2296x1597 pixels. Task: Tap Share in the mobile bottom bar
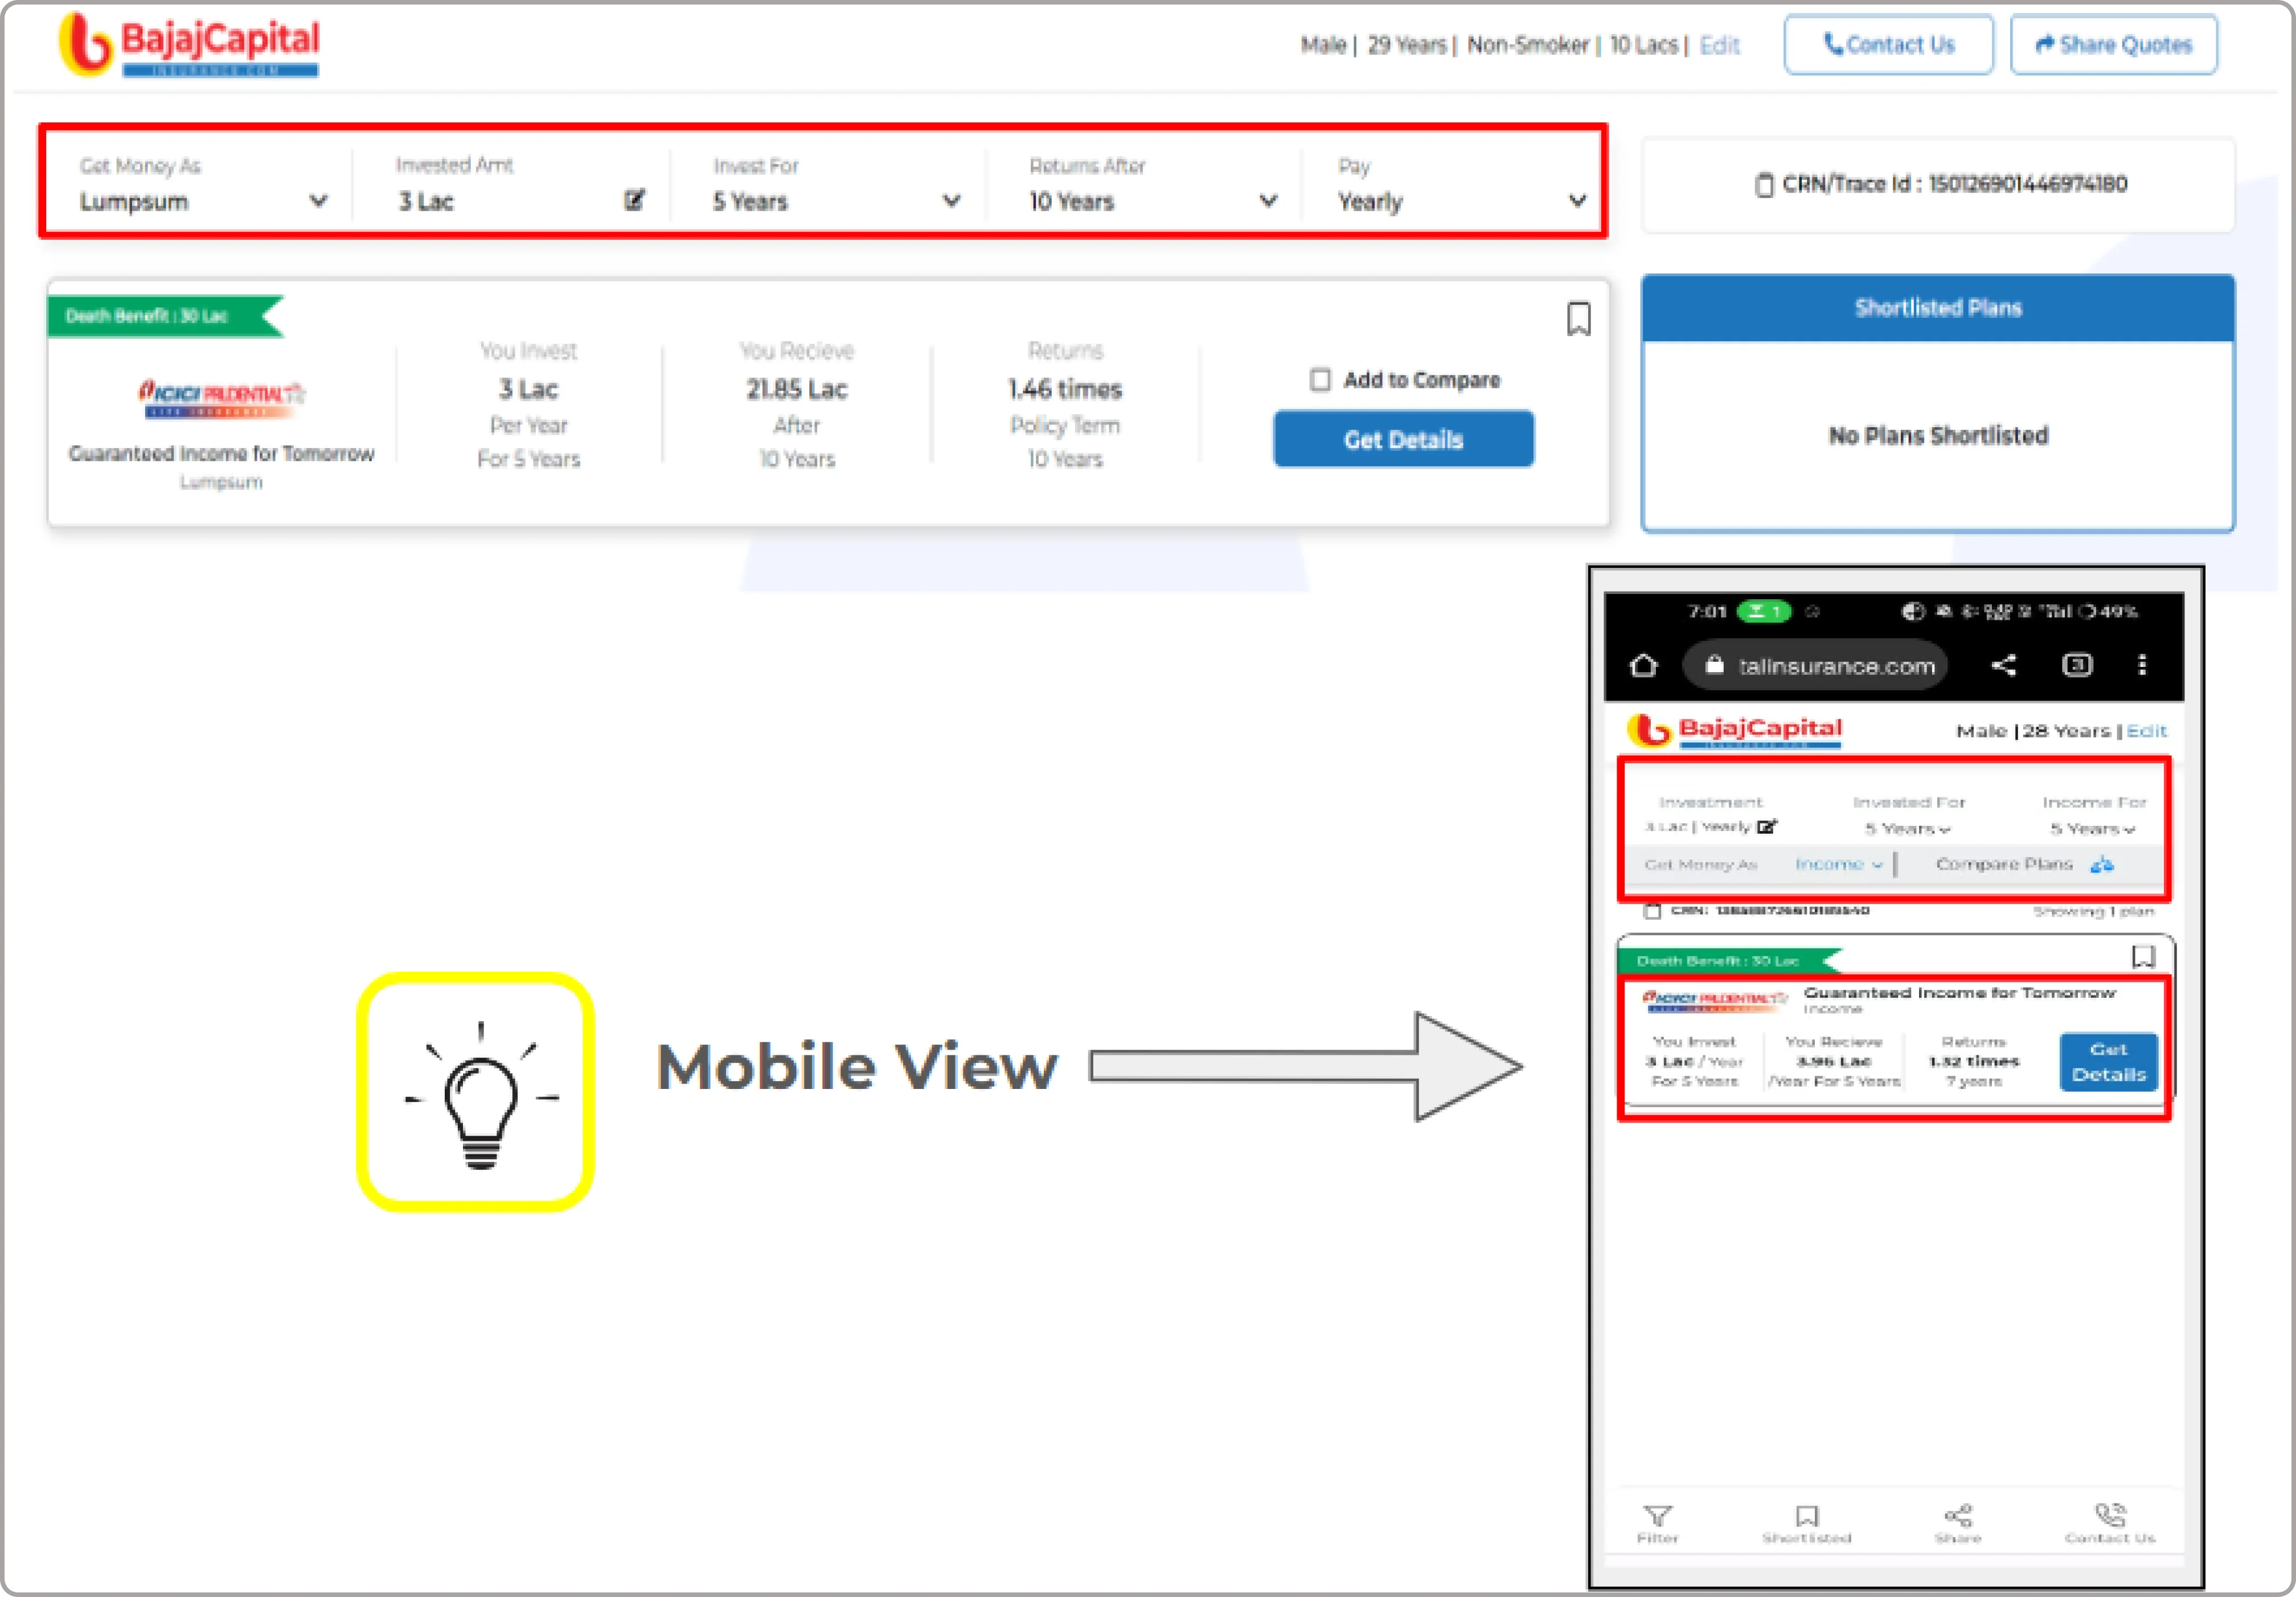coord(1957,1524)
